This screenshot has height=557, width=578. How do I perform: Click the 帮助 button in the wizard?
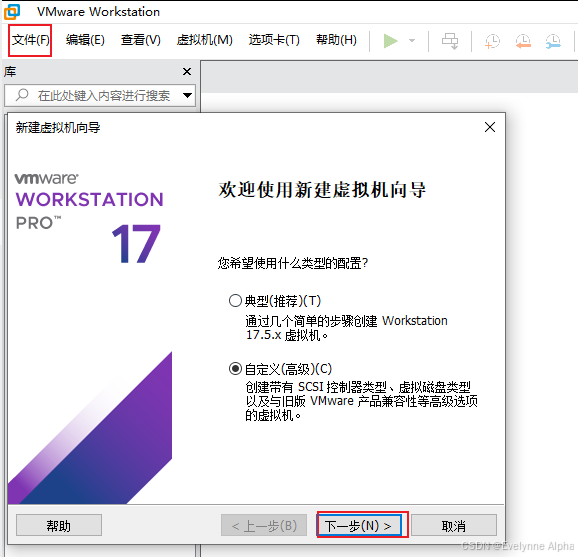pyautogui.click(x=59, y=525)
